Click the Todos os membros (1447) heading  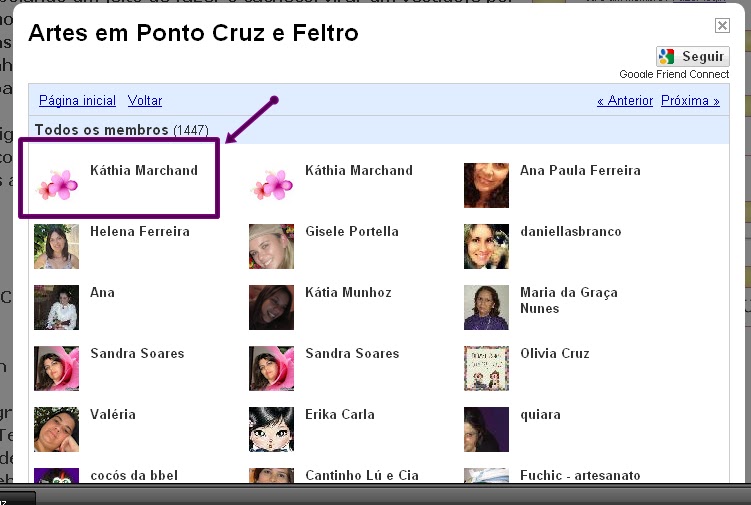[122, 130]
